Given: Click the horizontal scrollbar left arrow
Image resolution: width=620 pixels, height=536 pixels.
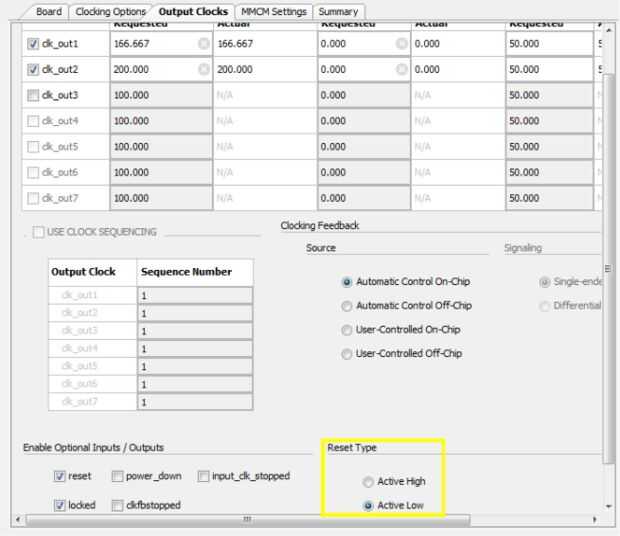Looking at the screenshot, I should point(18,519).
